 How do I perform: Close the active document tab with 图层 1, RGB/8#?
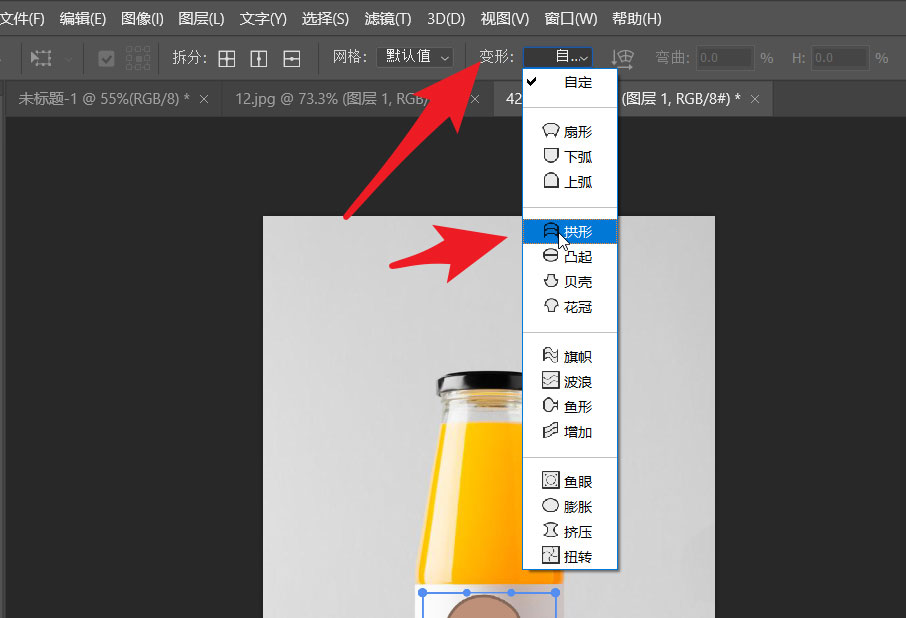click(755, 99)
